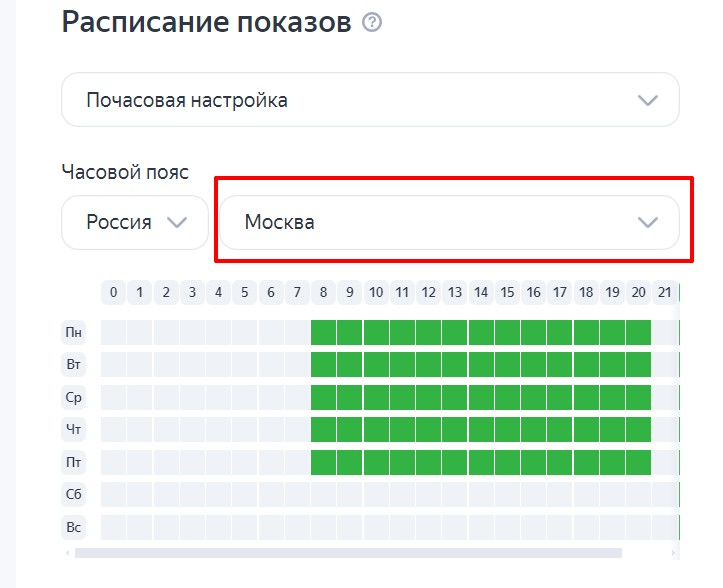Open the Почасовая настройка dropdown
This screenshot has height=588, width=723.
(x=370, y=99)
